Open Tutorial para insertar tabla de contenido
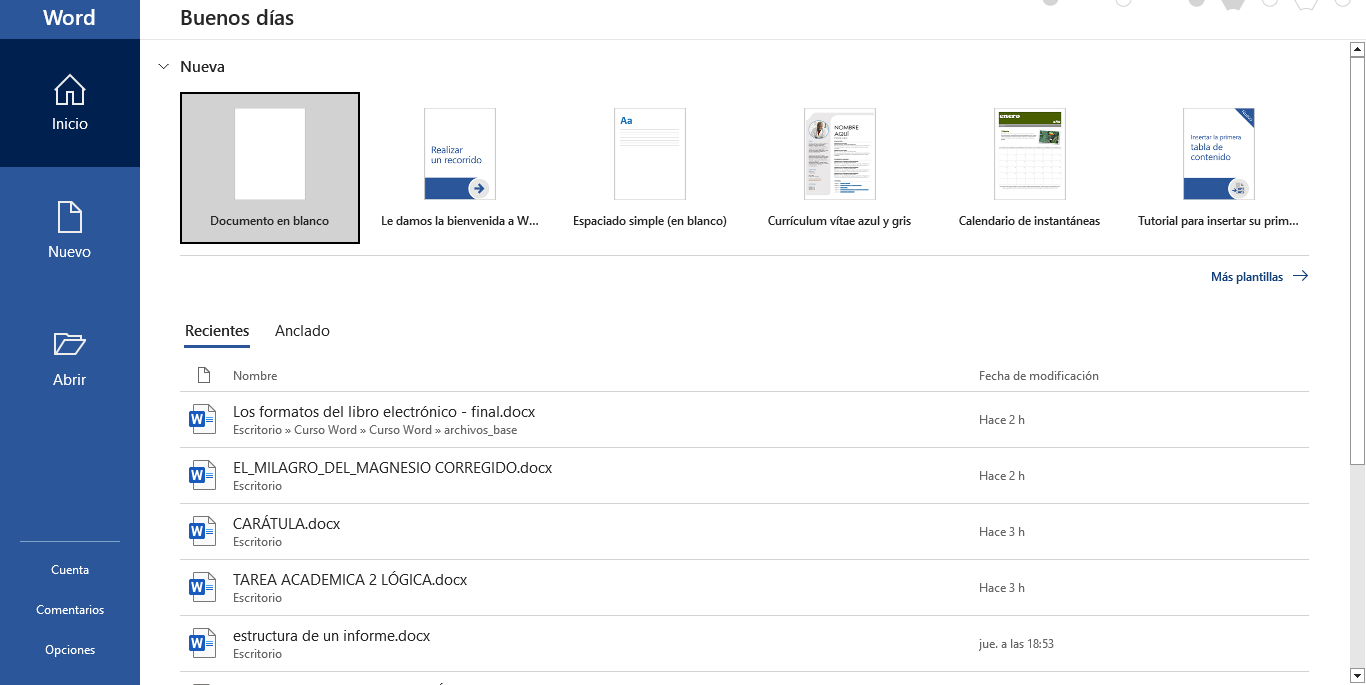Viewport: 1366px width, 685px height. pos(1219,168)
